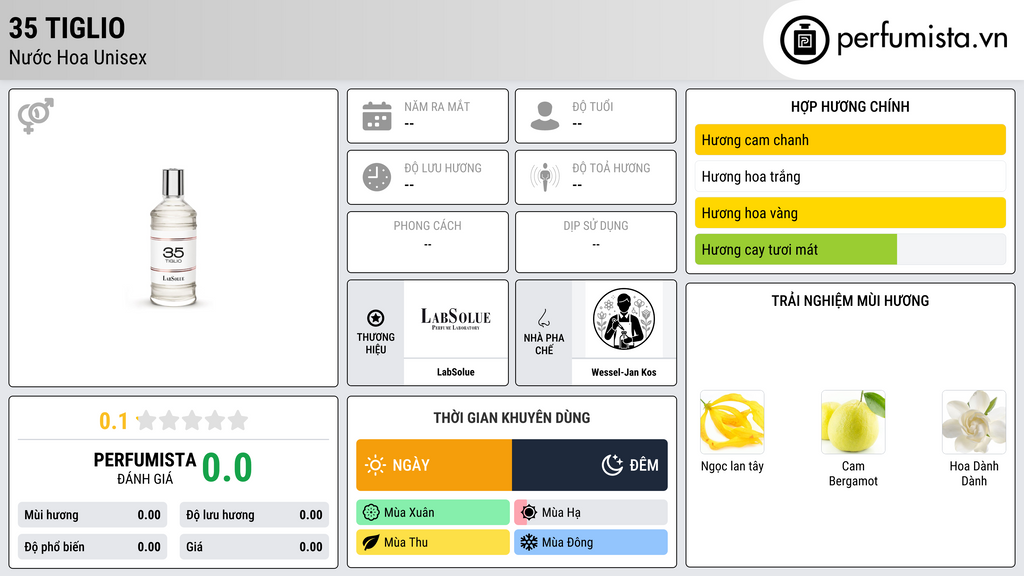This screenshot has width=1024, height=576.
Task: Click the Perfumista Đánh Giá label
Action: 145,468
